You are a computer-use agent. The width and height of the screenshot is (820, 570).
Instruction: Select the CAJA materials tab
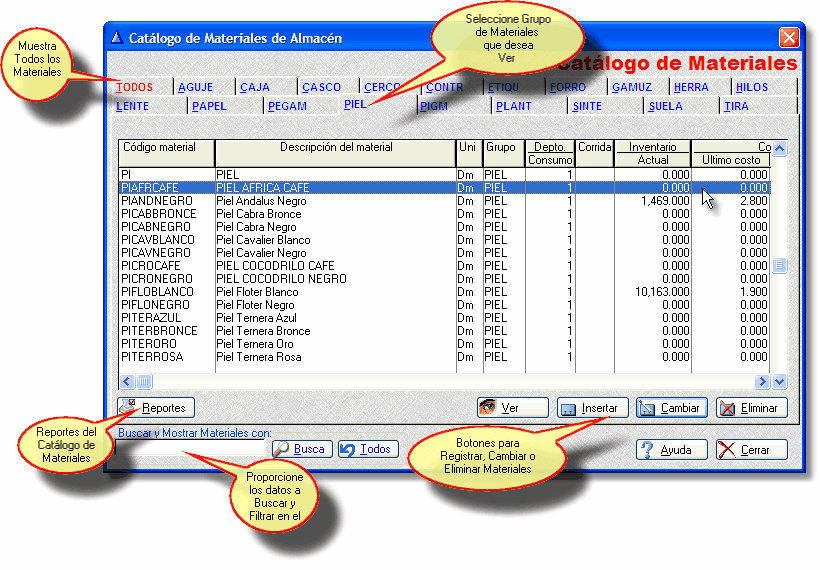pyautogui.click(x=255, y=88)
